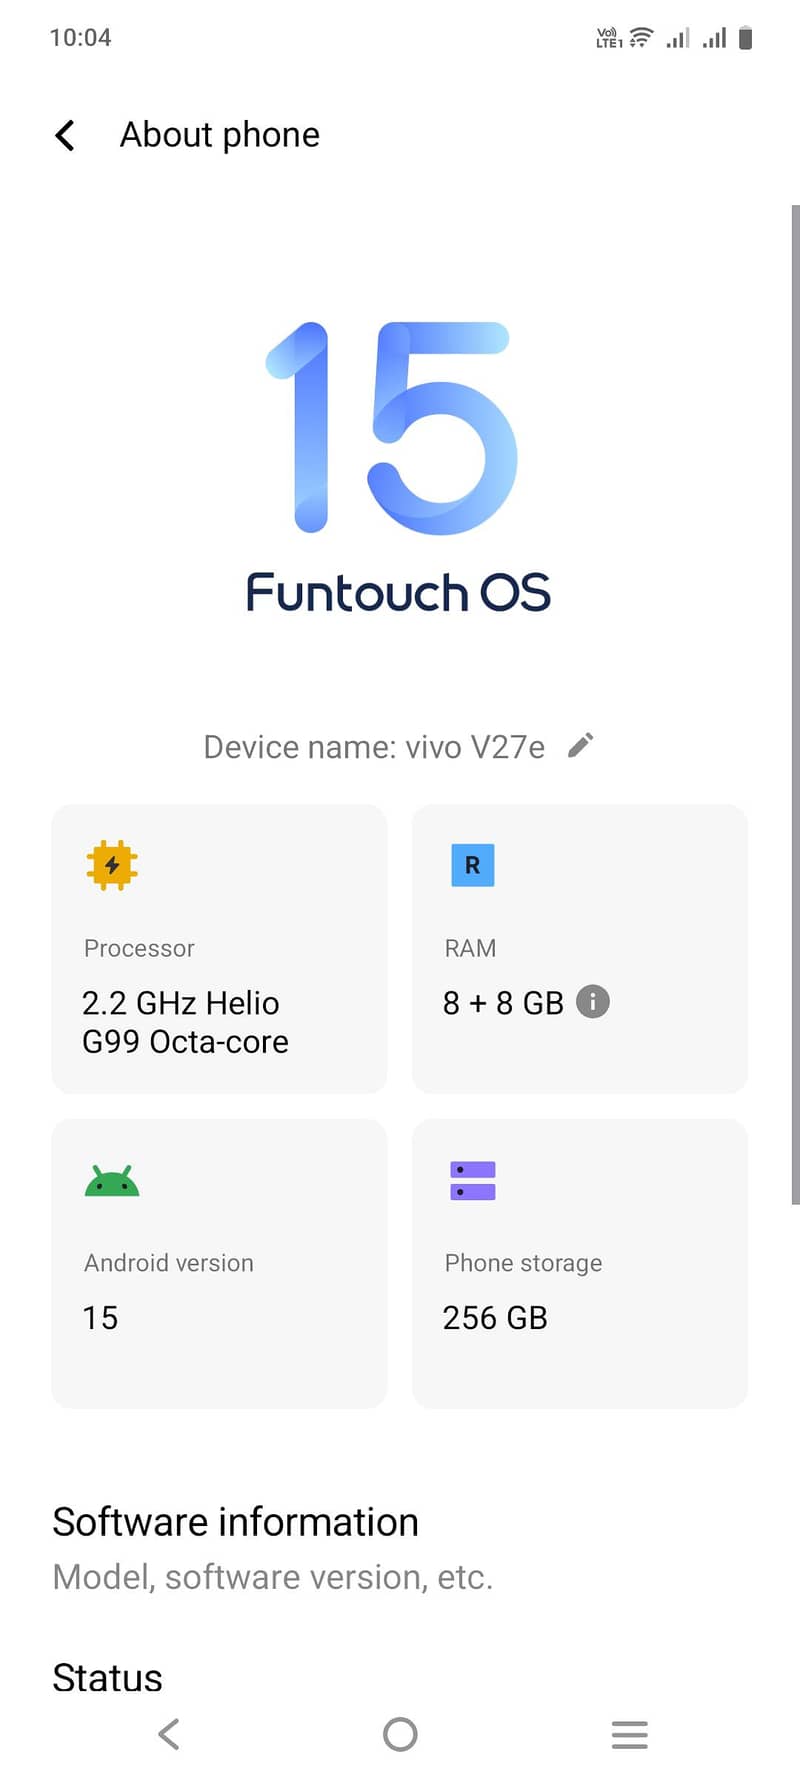The image size is (800, 1777).
Task: Tap the 'Funtouch OS' wordmark
Action: 398,592
